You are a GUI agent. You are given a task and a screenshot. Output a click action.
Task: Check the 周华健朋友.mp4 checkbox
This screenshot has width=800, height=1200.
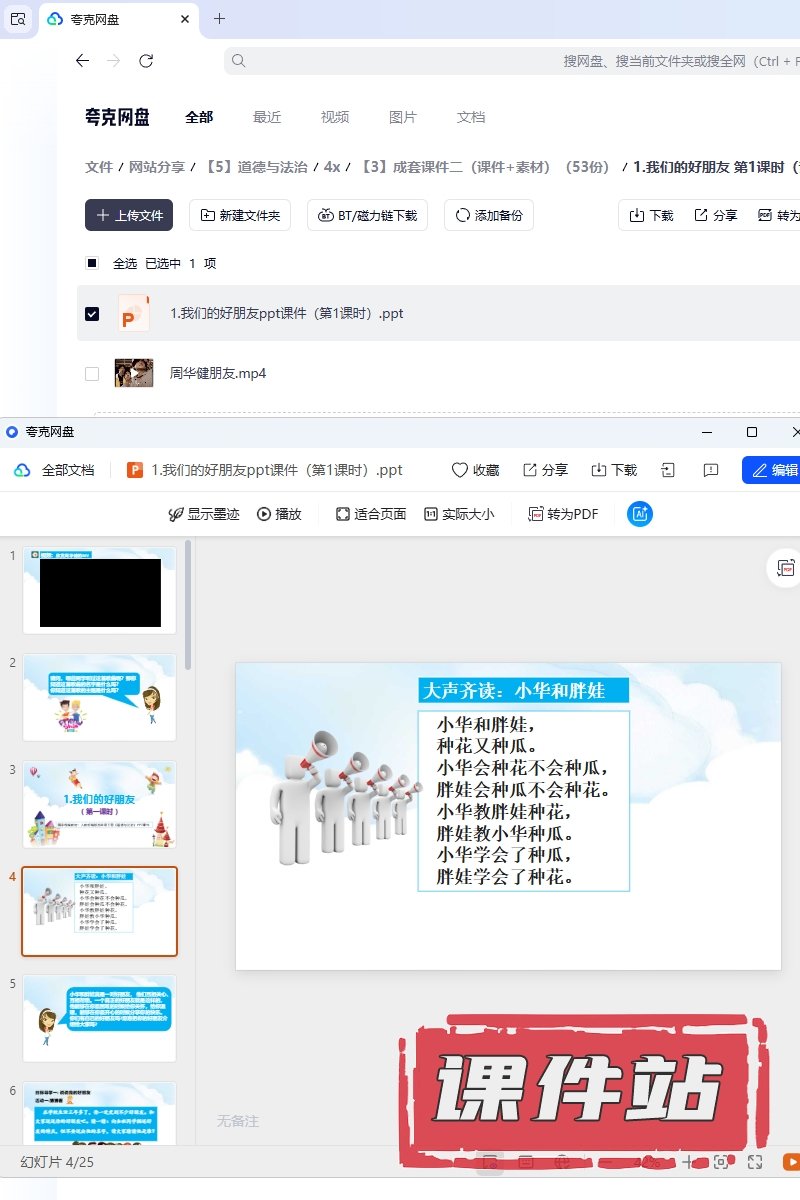(92, 374)
